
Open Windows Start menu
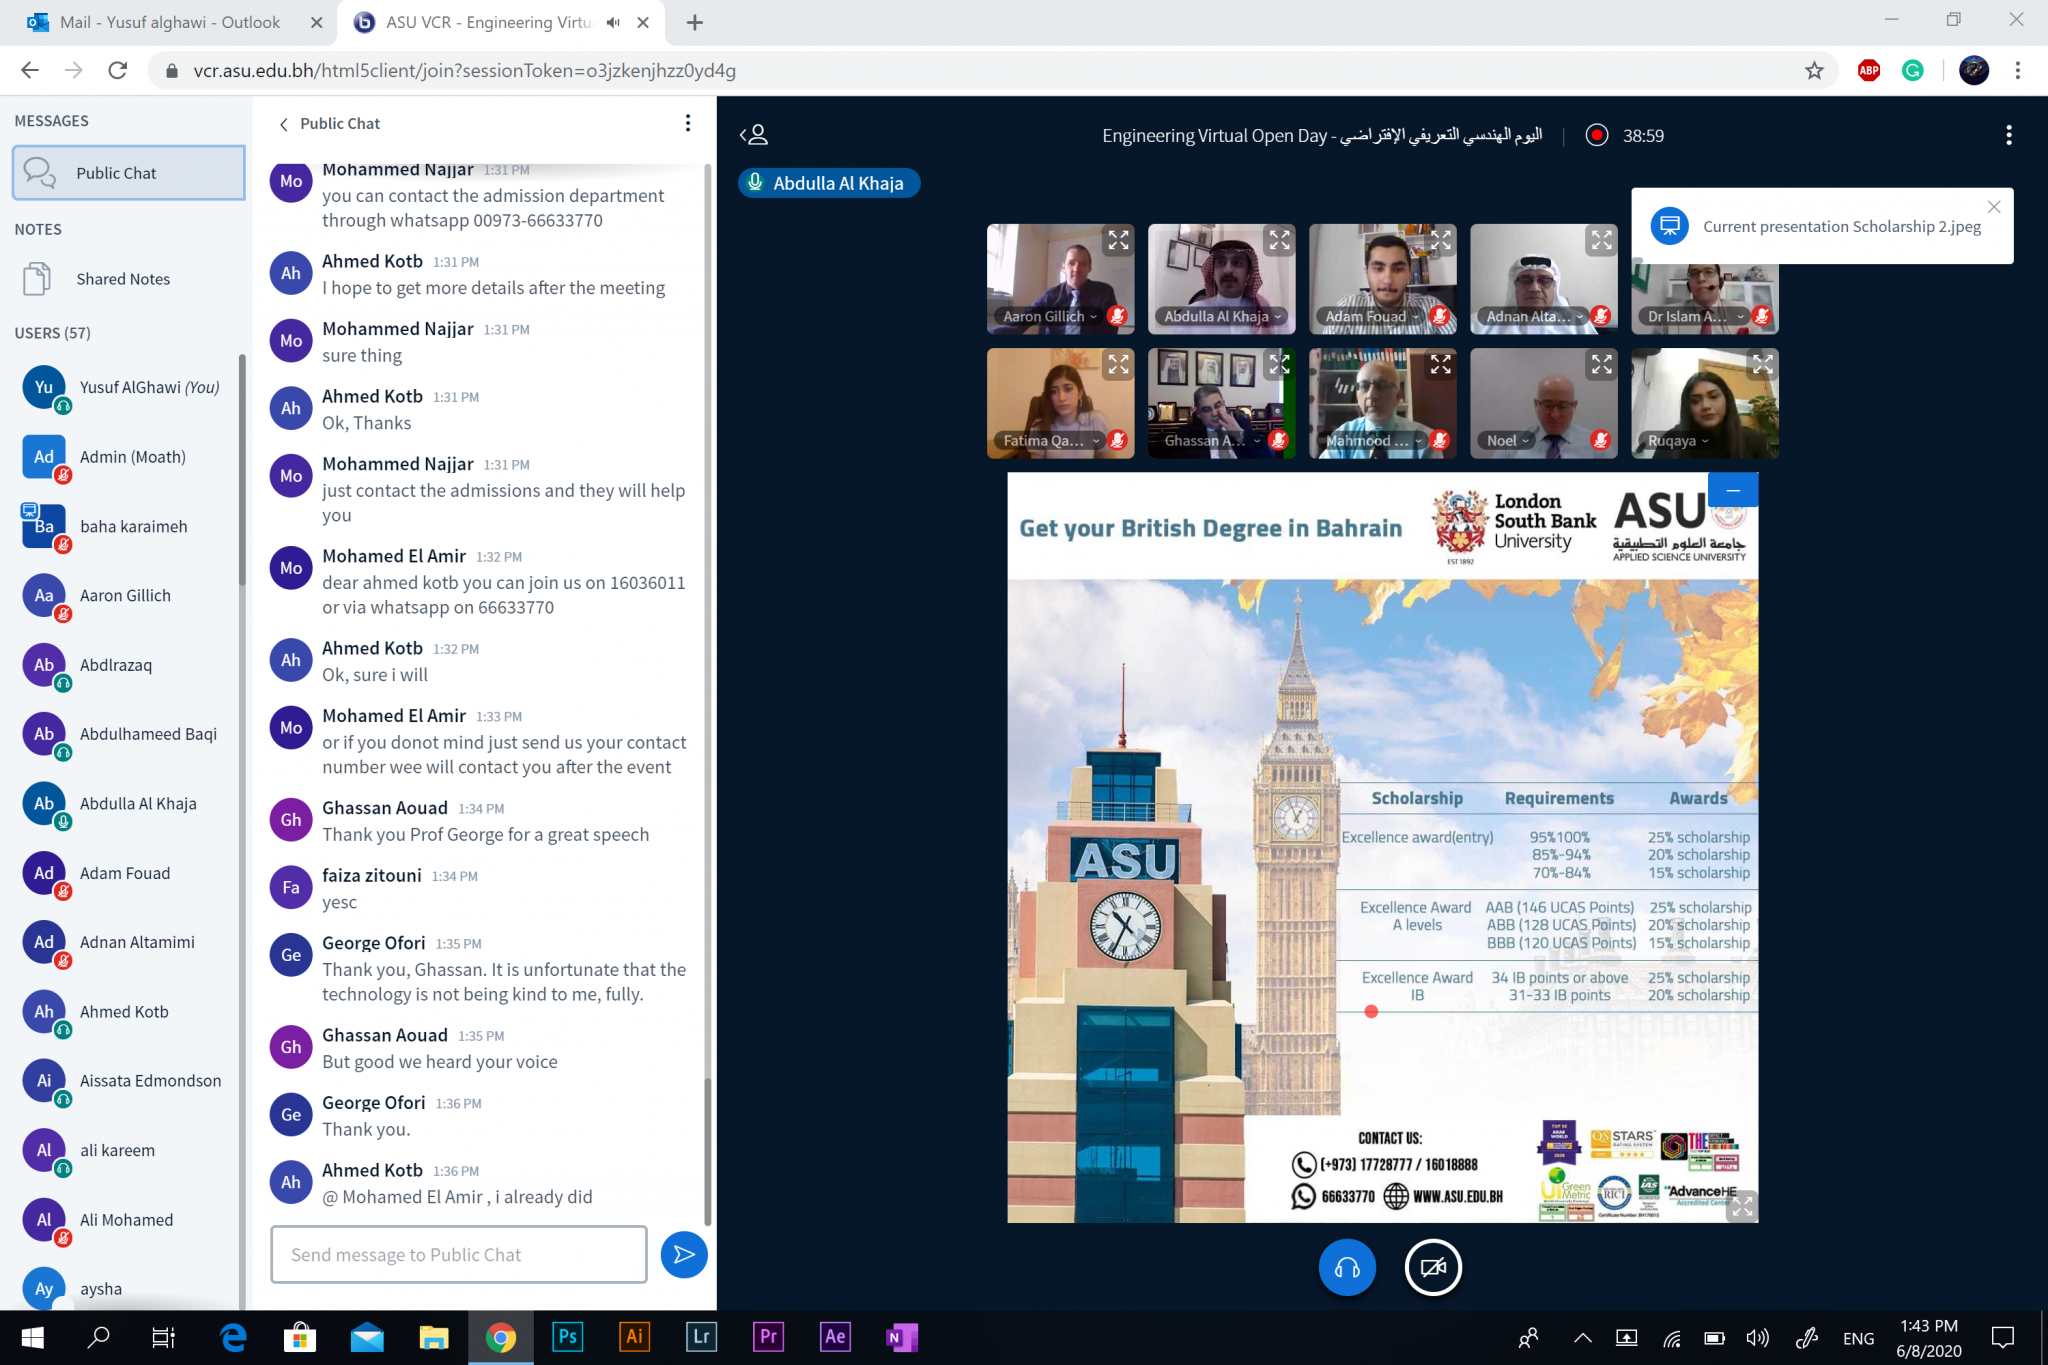[x=32, y=1337]
